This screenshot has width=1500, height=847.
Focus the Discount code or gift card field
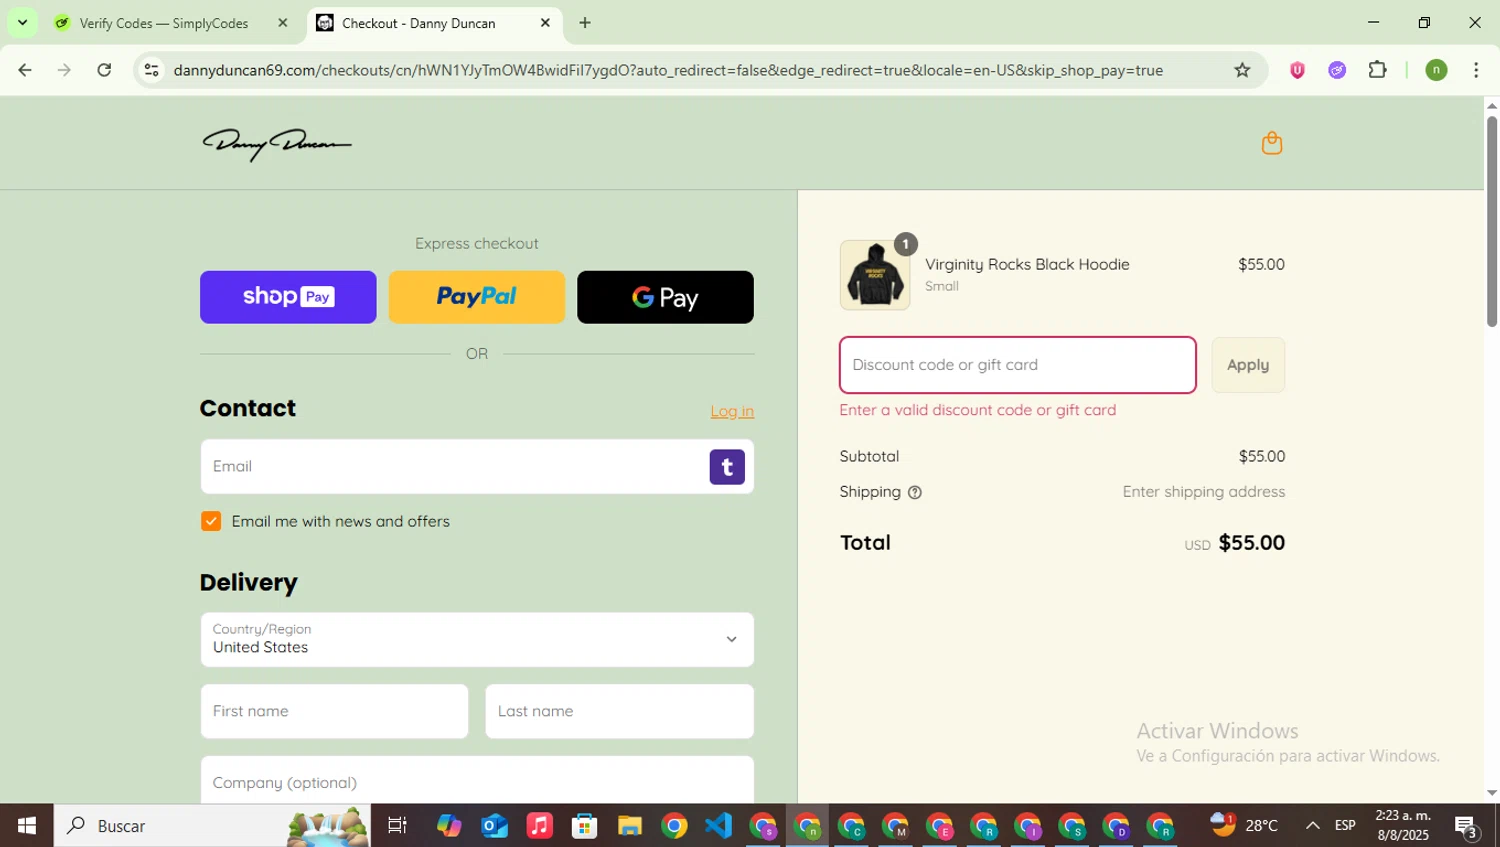[x=1018, y=365]
